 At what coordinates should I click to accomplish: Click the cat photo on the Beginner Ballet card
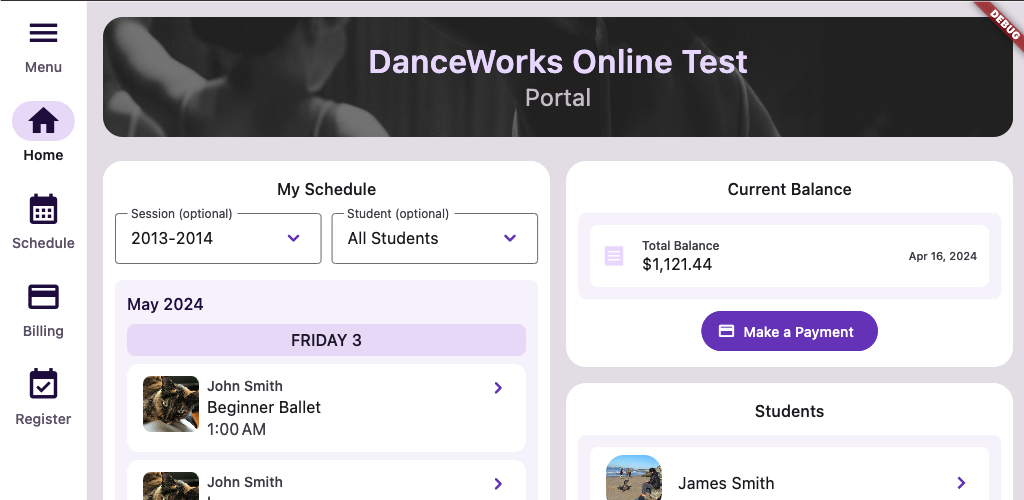click(x=171, y=404)
